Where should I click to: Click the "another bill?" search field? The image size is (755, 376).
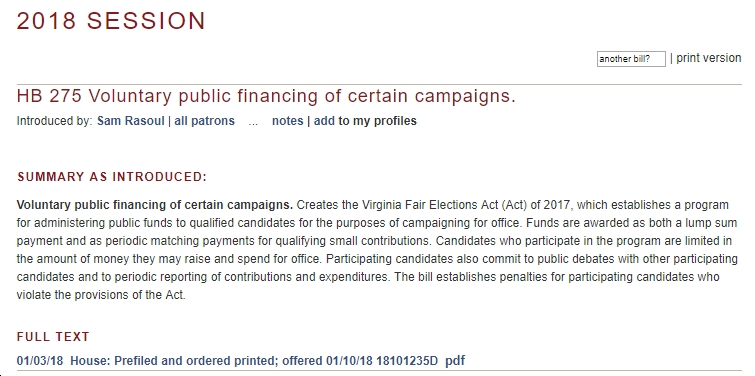(631, 59)
